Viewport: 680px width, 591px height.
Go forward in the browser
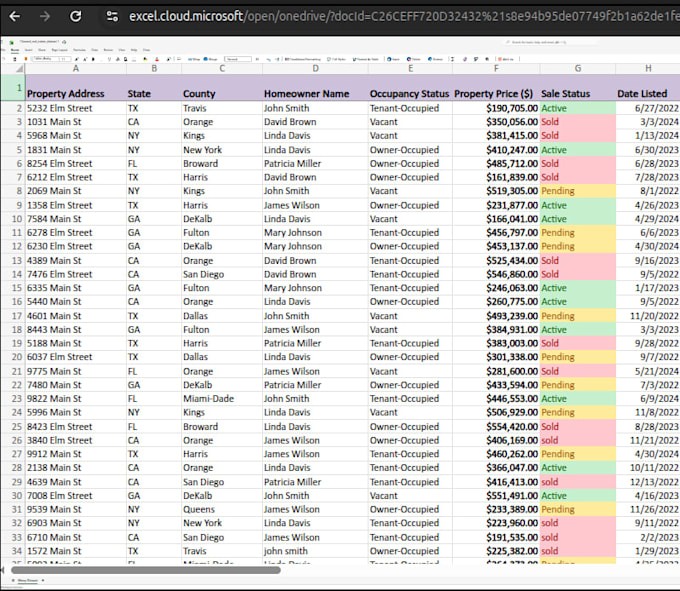point(45,16)
